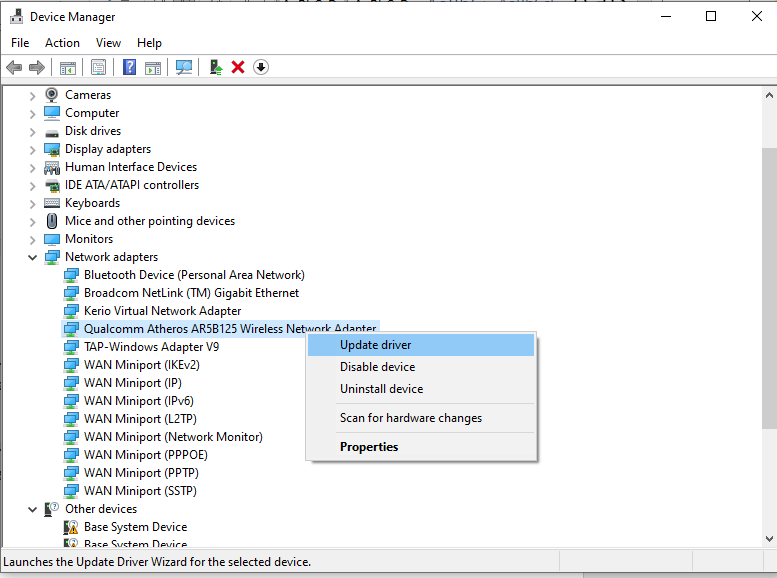Screen dimensions: 777x578
Task: Click the Cameras category icon
Action: [52, 95]
